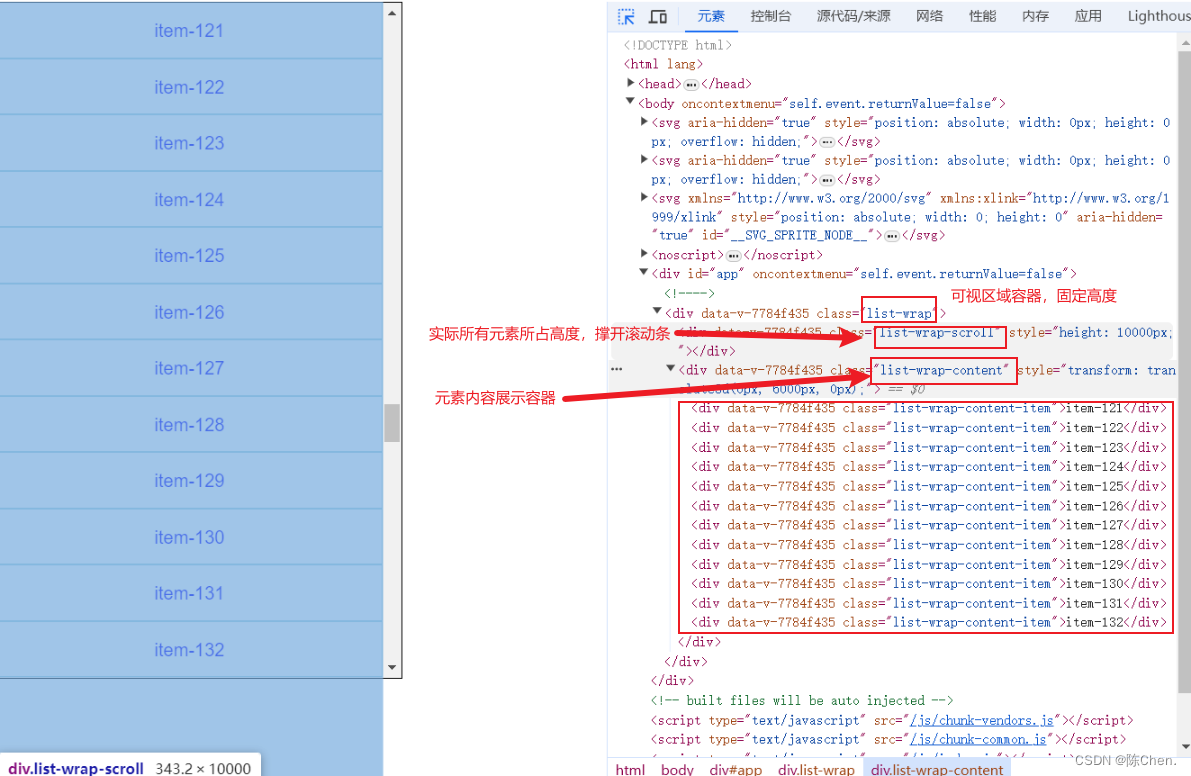Click list row item-124

191,199
